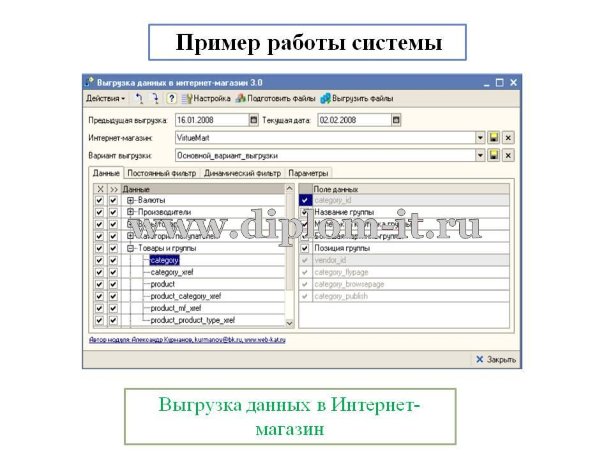Click the >> column header

(x=114, y=189)
